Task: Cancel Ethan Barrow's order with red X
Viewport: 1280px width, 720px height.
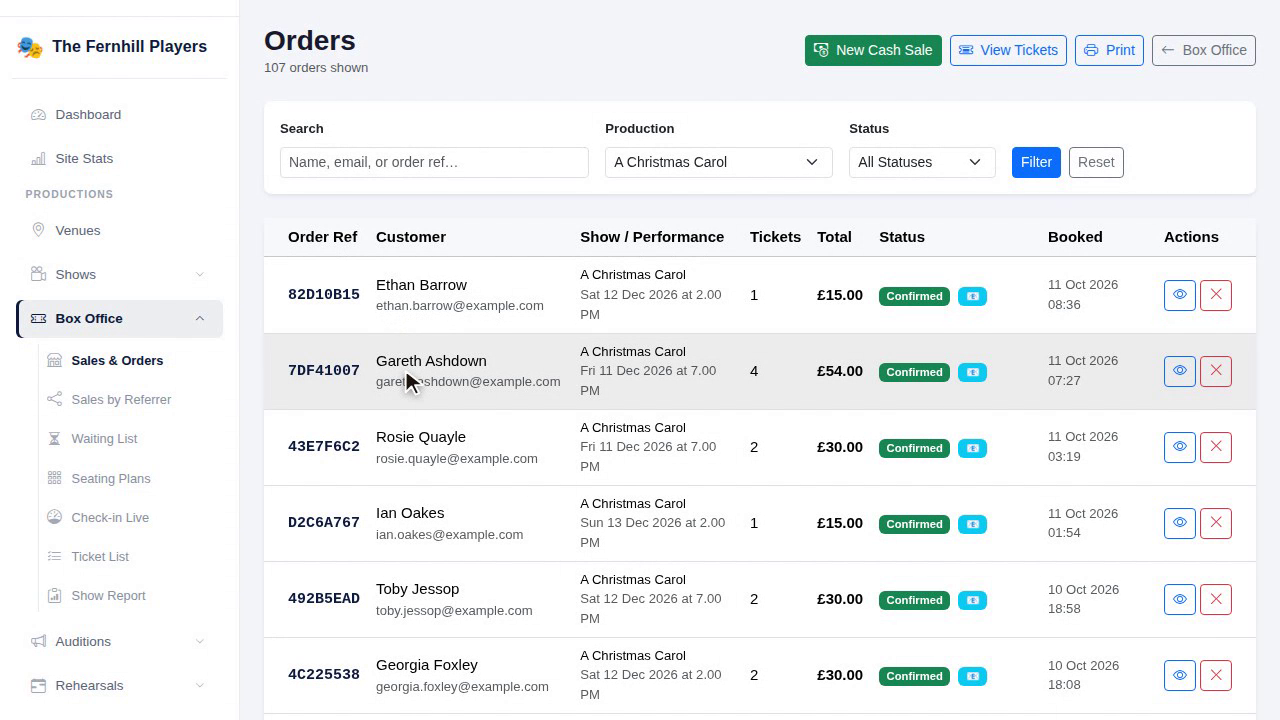Action: click(x=1216, y=295)
